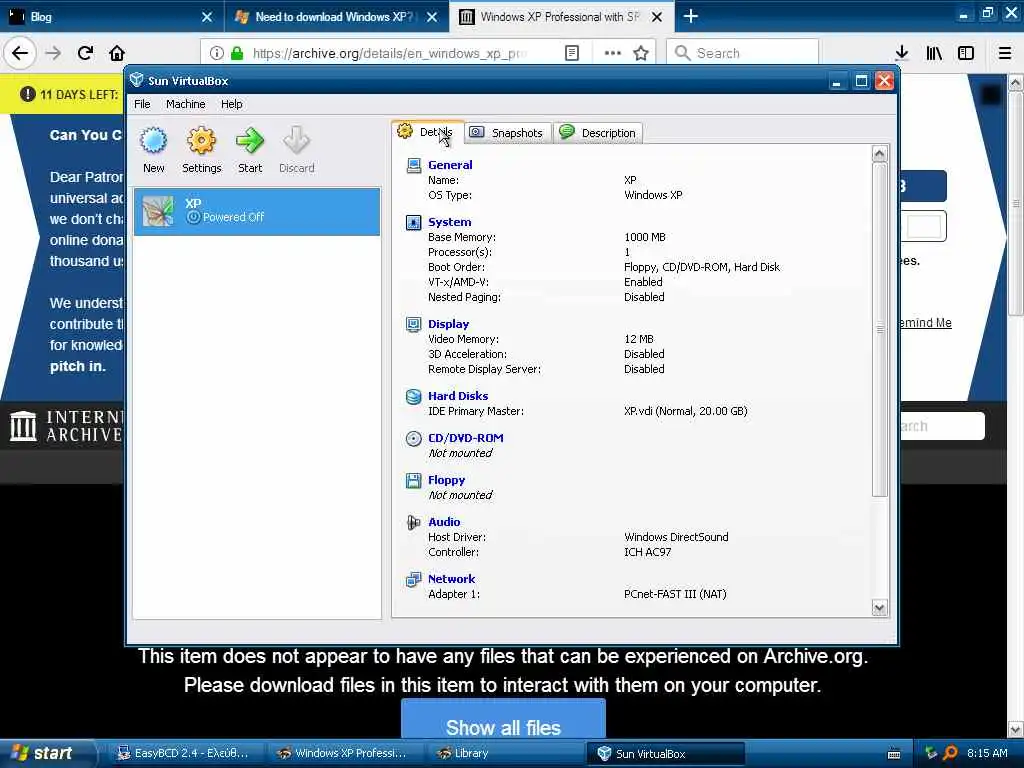Click the Display section heading
The image size is (1024, 768).
[x=448, y=324]
